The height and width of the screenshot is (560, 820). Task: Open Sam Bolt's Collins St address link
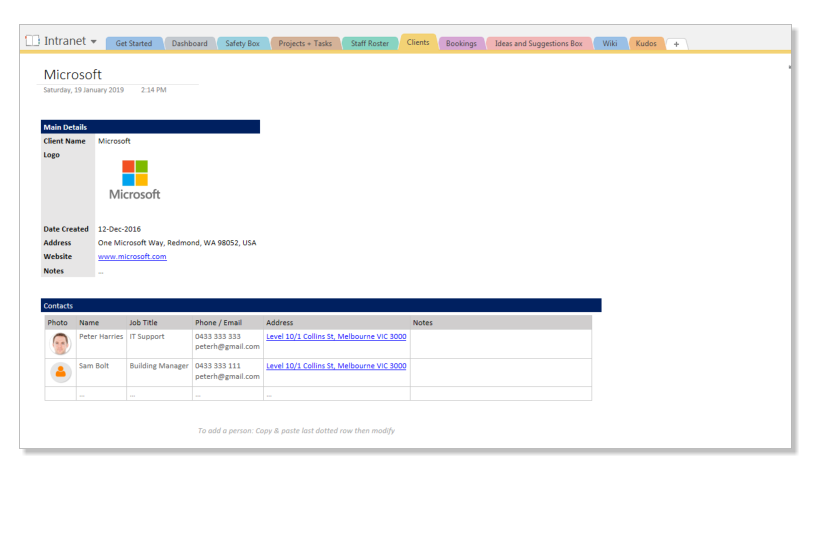[336, 366]
